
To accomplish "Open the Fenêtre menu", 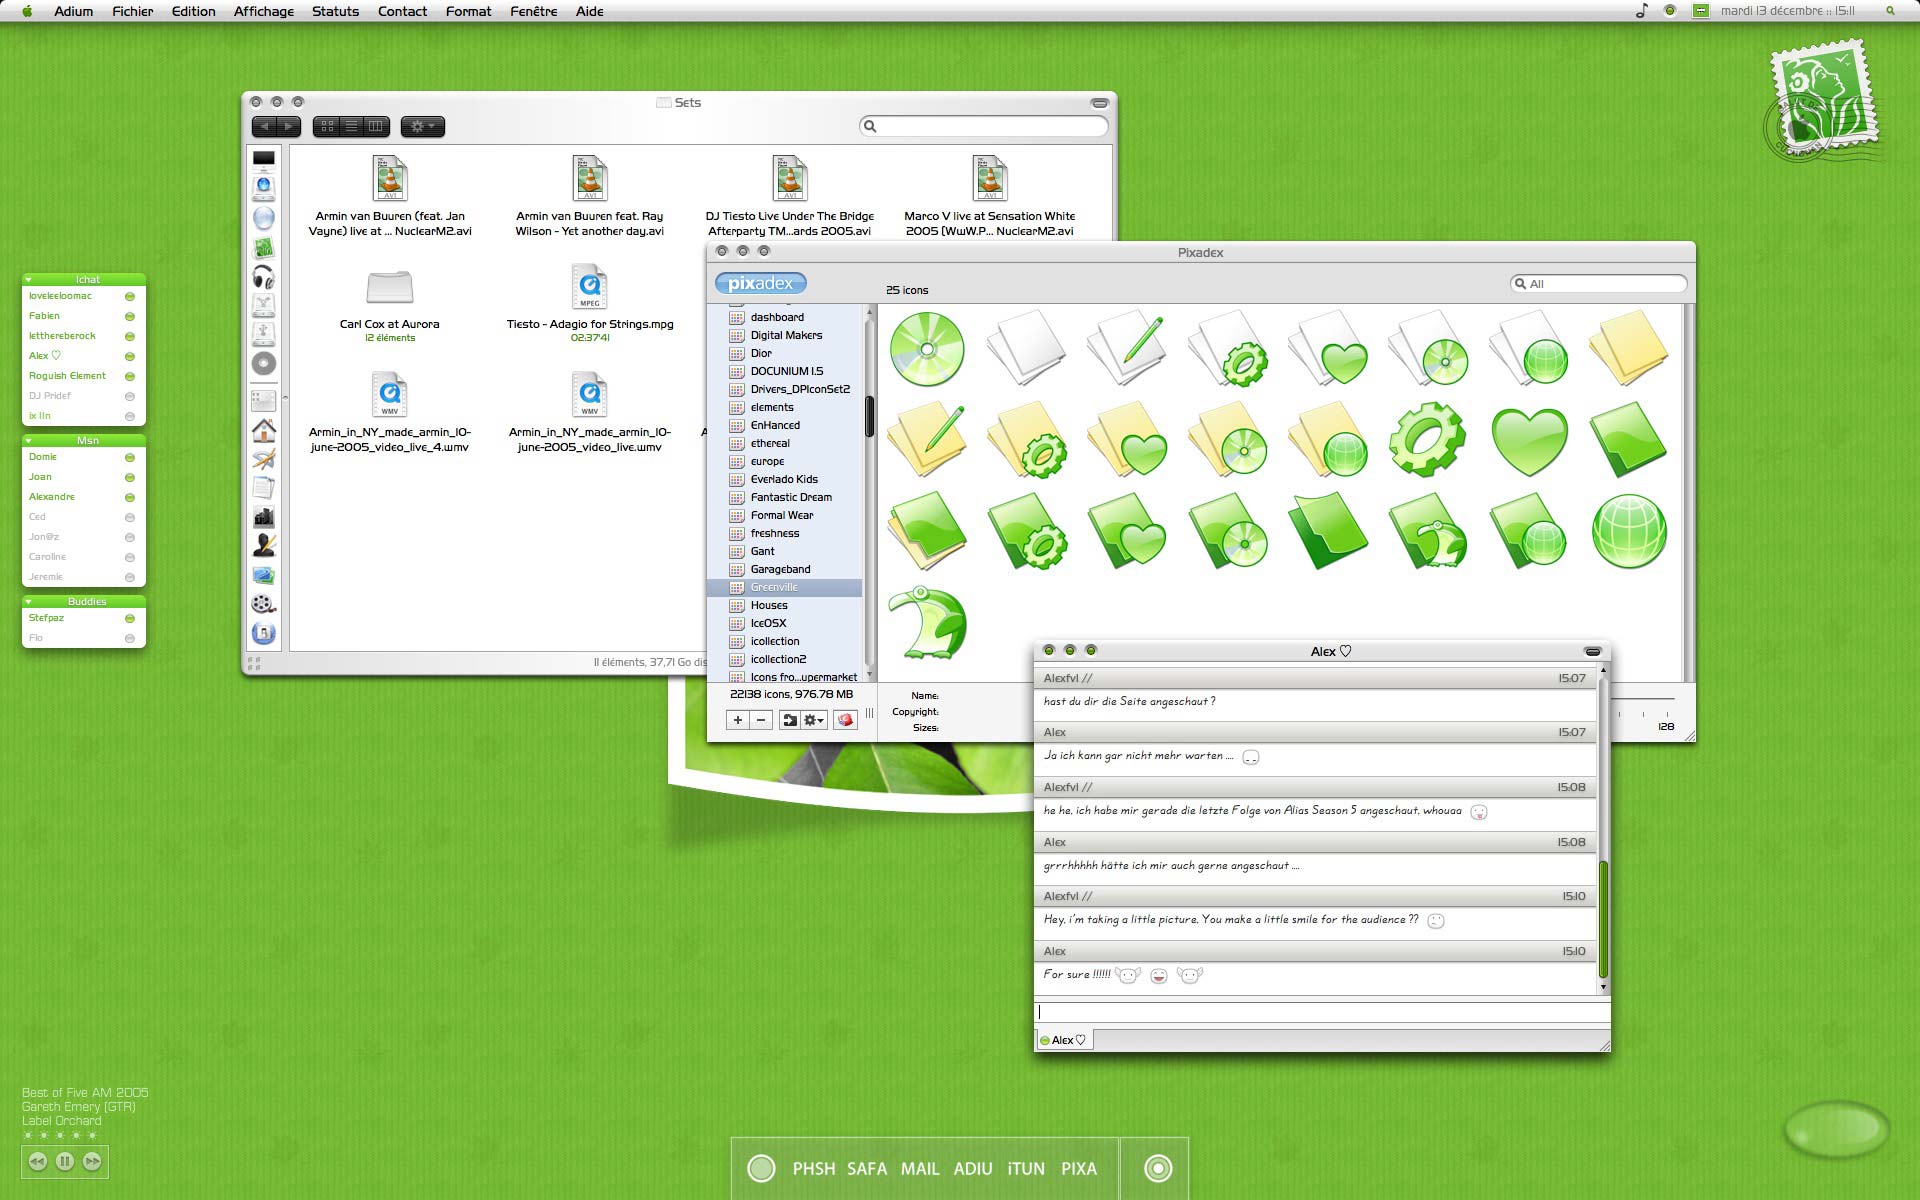I will tap(533, 11).
